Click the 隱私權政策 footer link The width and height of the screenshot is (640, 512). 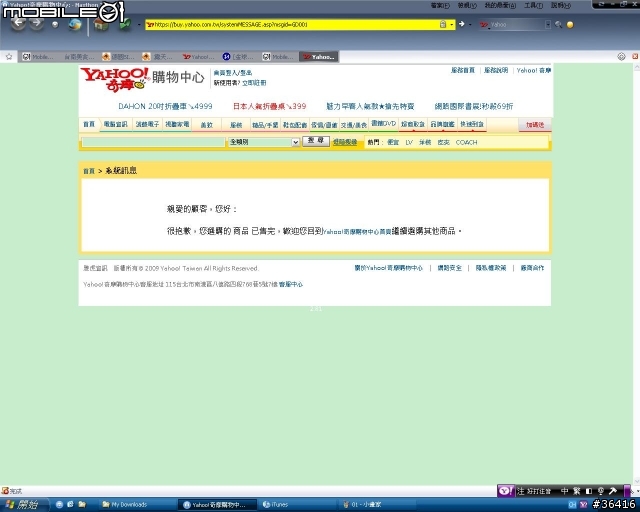tap(491, 268)
